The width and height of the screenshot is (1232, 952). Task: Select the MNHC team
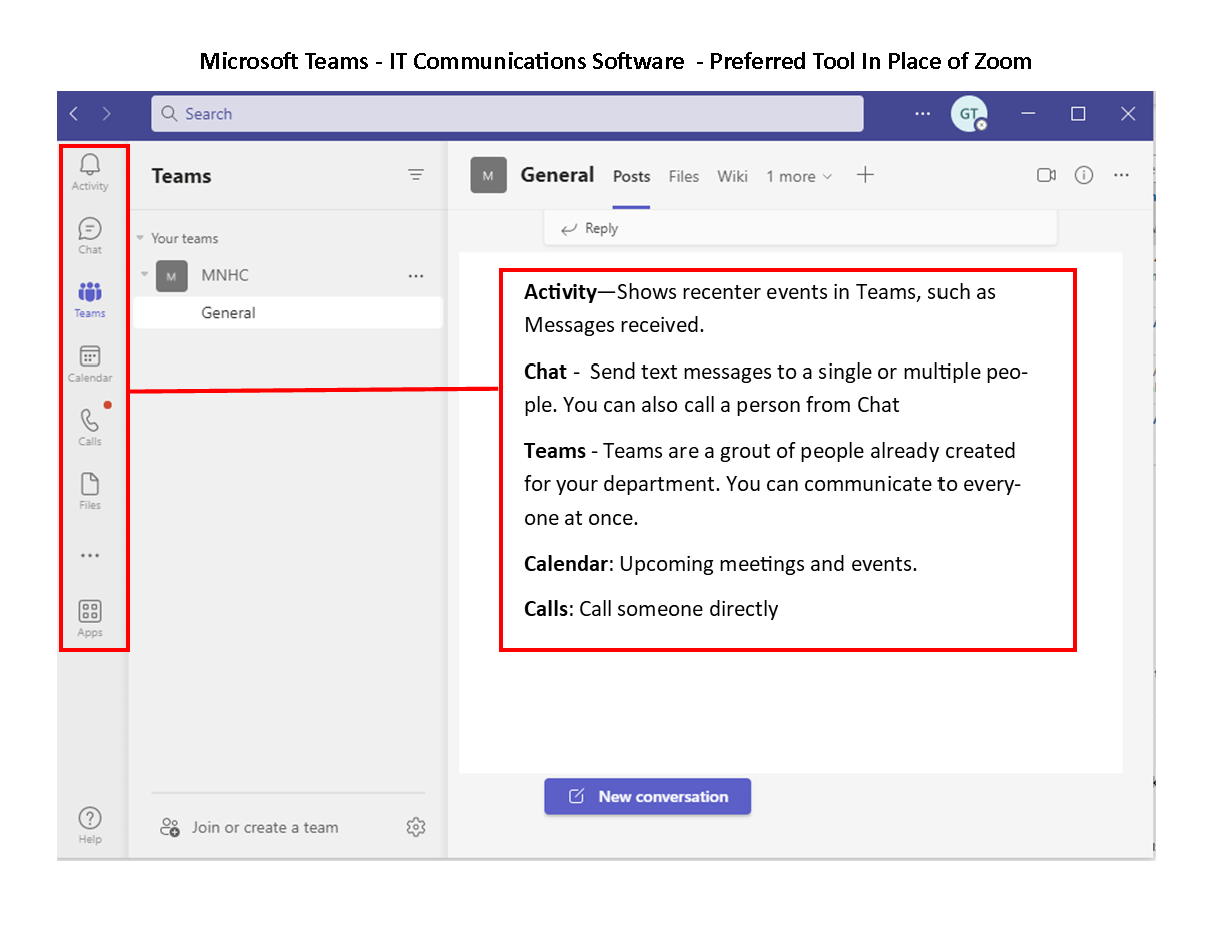225,275
